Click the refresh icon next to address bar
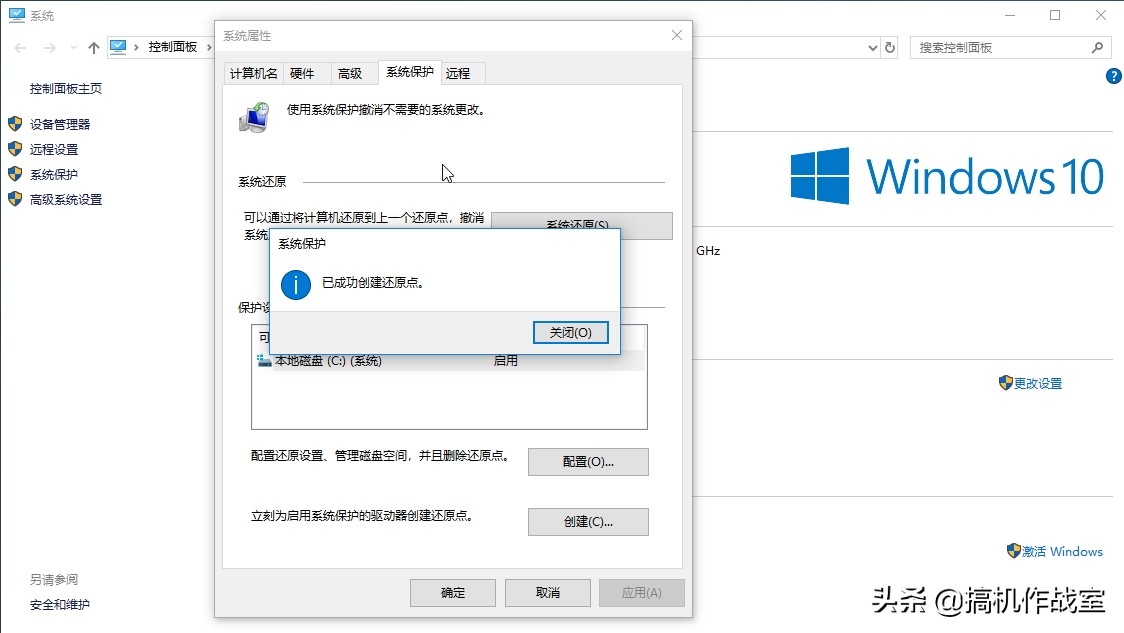Viewport: 1124px width, 633px height. (x=890, y=47)
